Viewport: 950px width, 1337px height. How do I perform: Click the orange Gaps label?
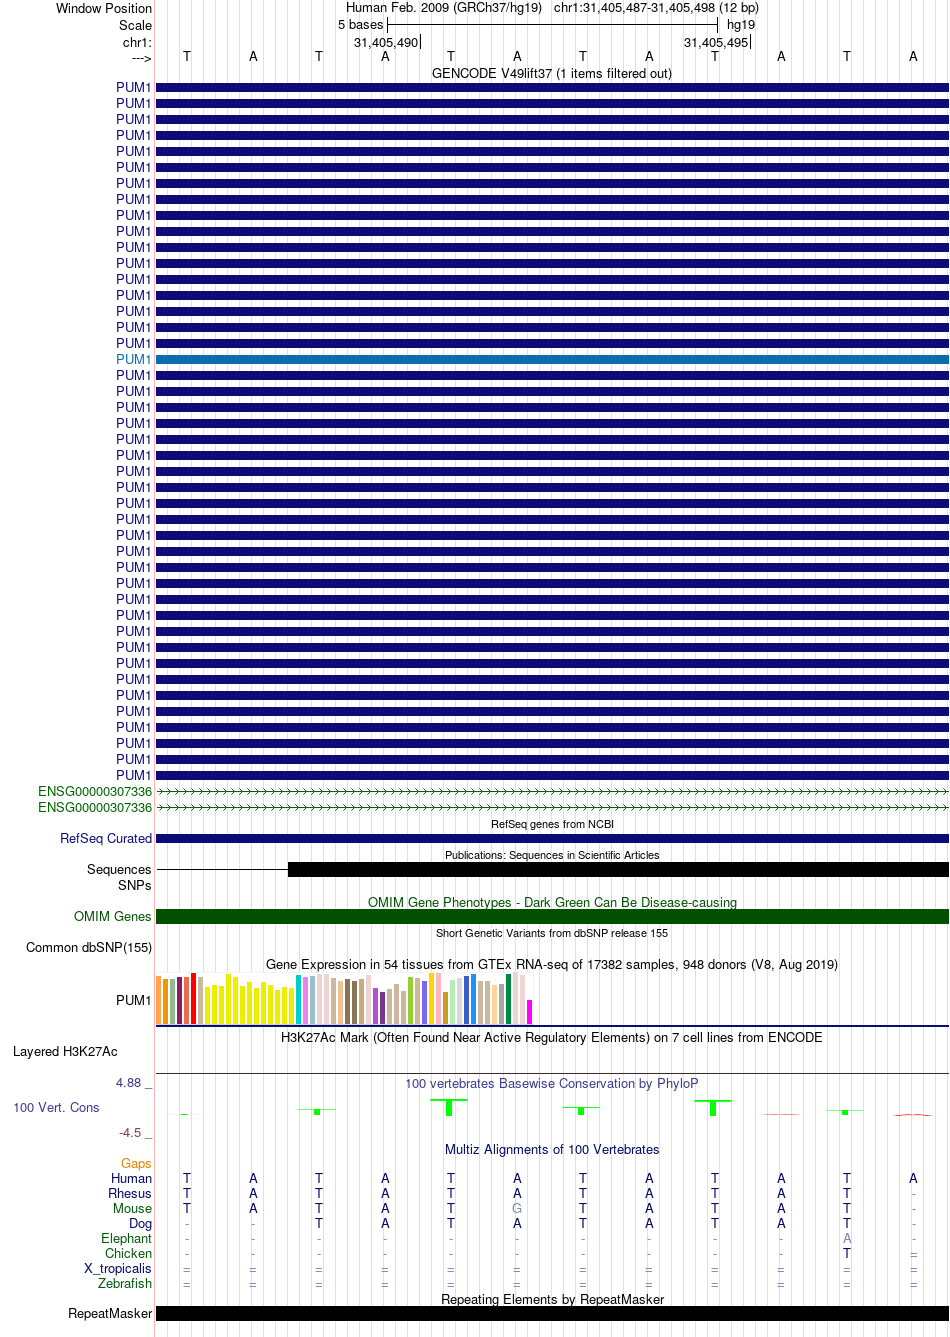click(136, 1163)
